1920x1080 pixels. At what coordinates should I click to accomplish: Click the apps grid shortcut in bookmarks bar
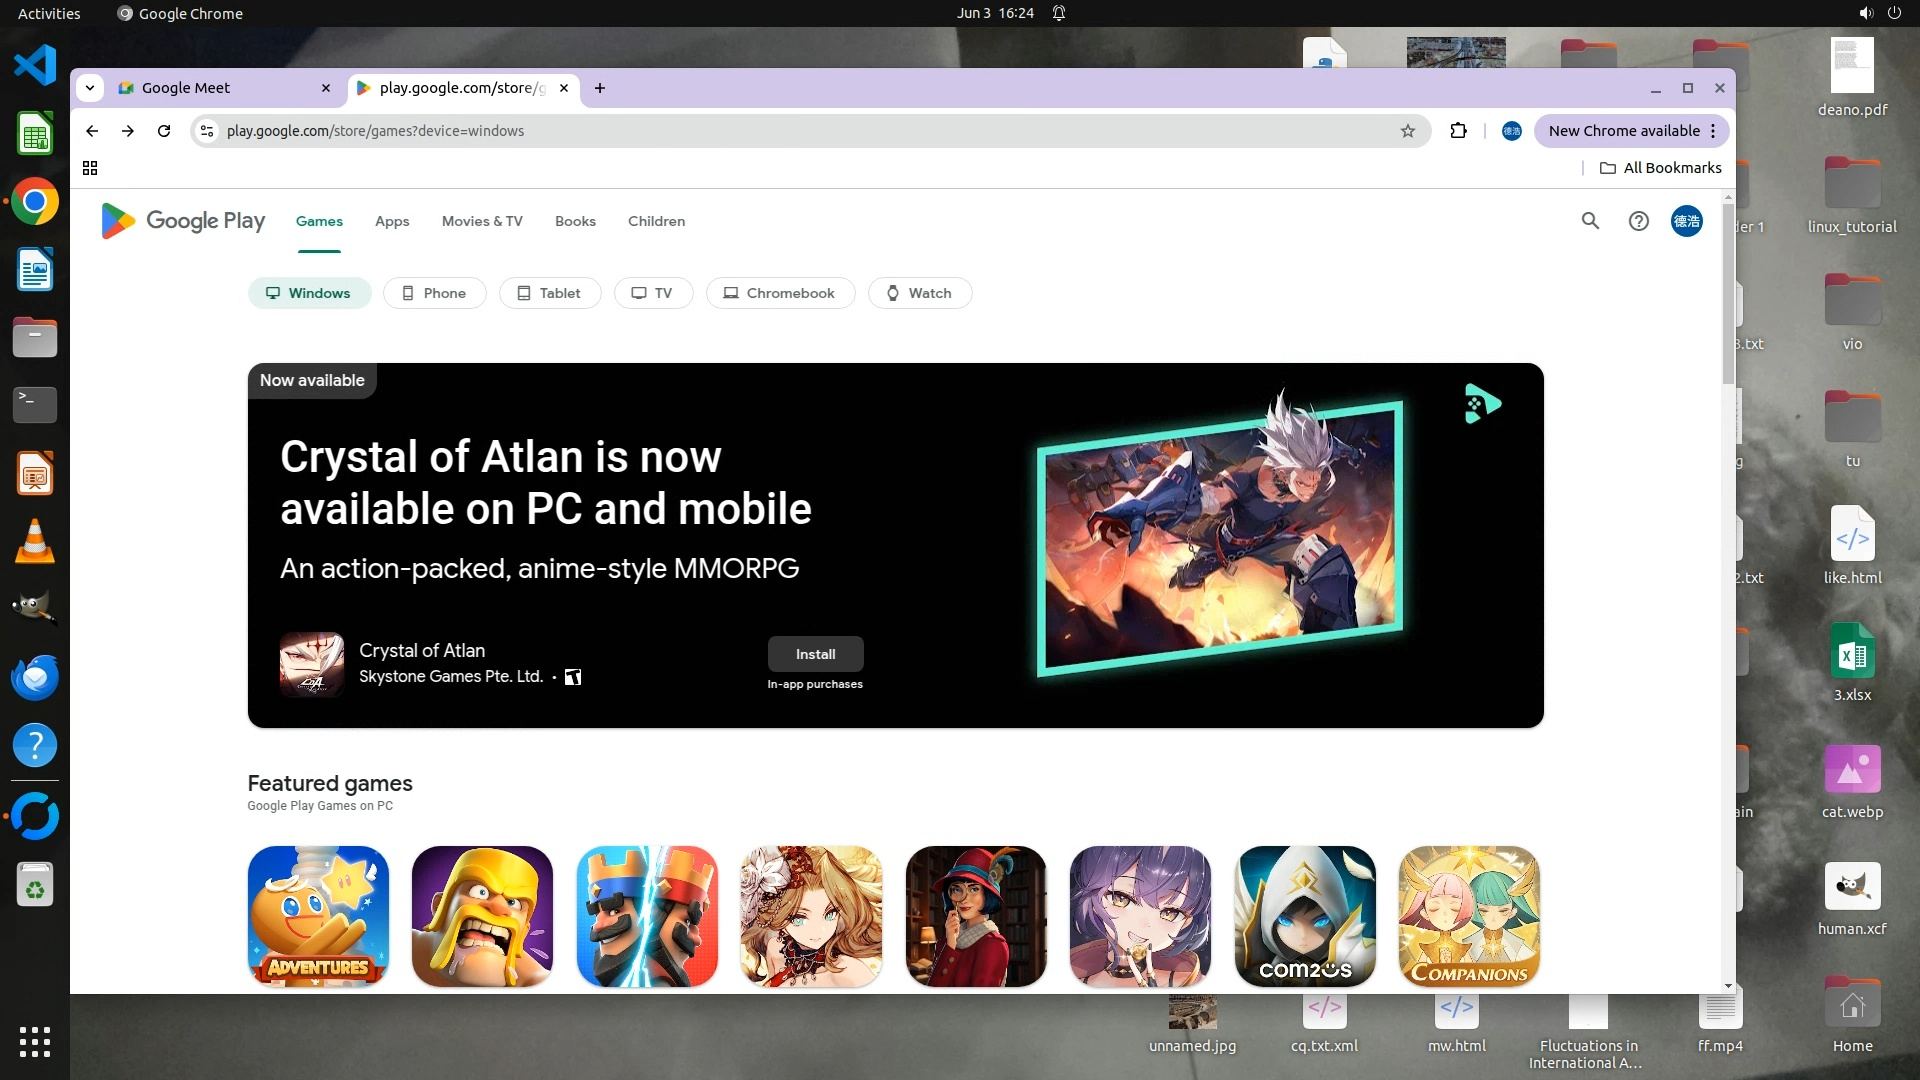90,168
